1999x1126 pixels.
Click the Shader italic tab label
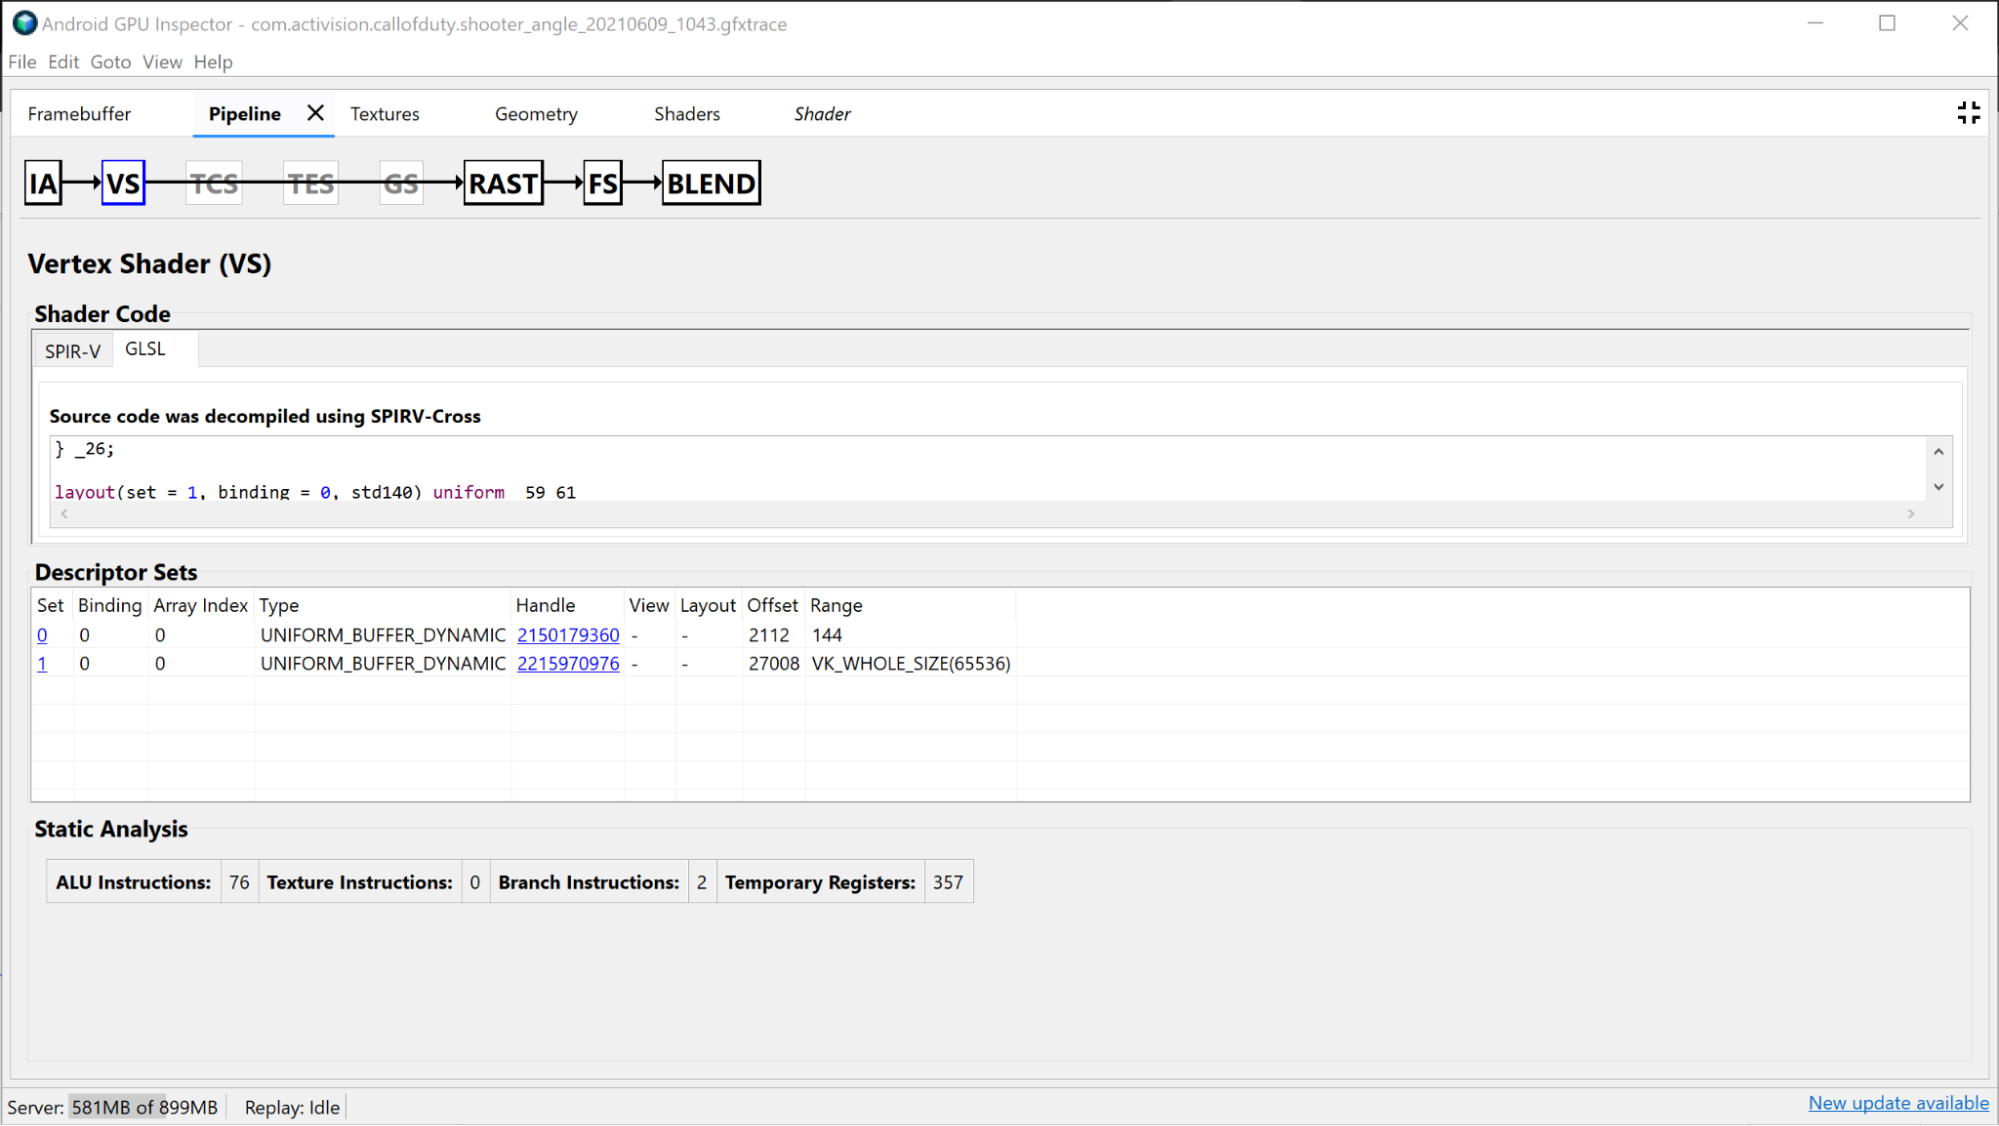tap(822, 114)
